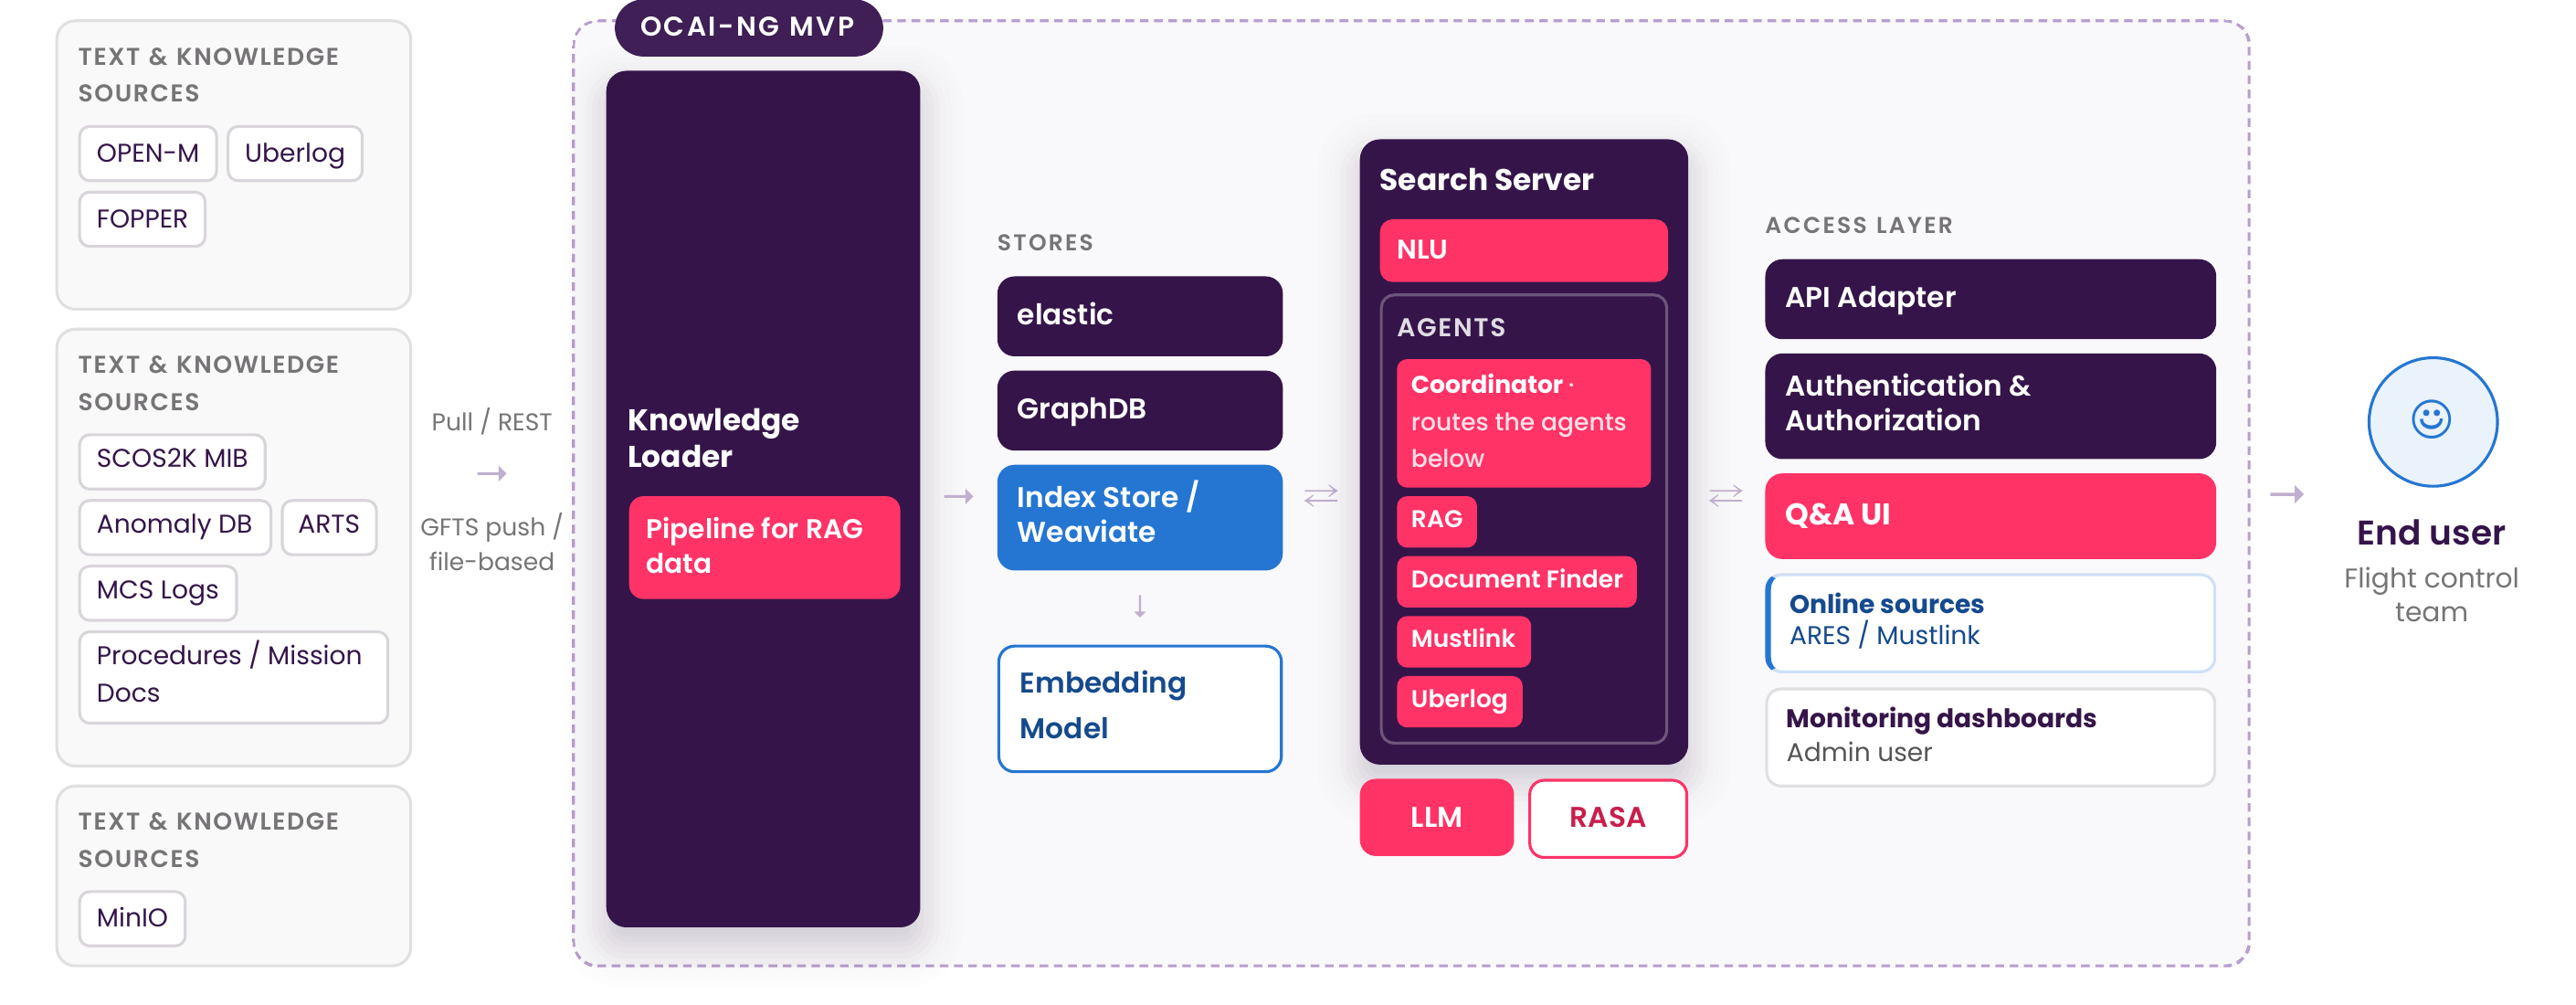Image resolution: width=2576 pixels, height=1005 pixels.
Task: Select the elastic store block
Action: 1139,316
